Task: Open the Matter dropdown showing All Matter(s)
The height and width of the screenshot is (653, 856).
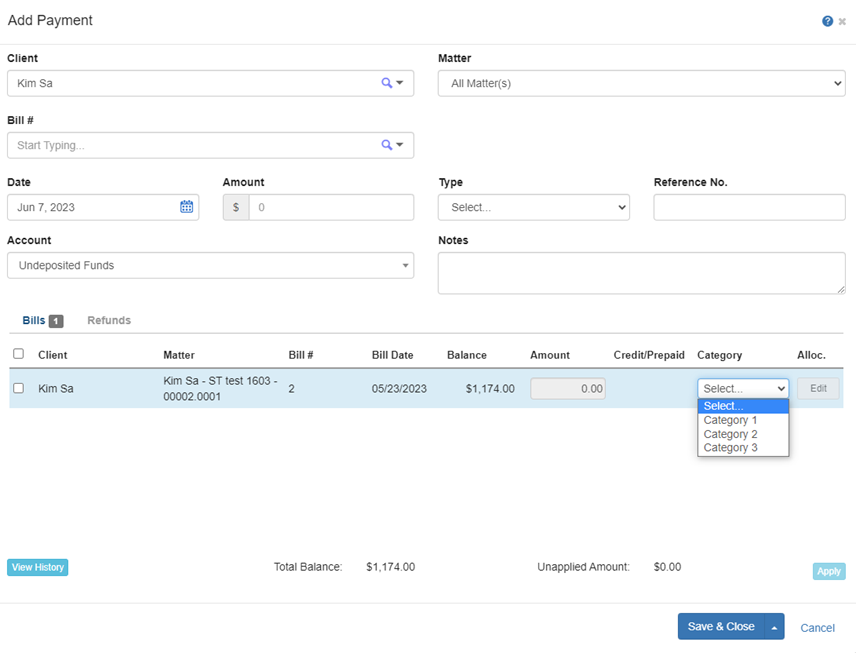Action: (641, 84)
